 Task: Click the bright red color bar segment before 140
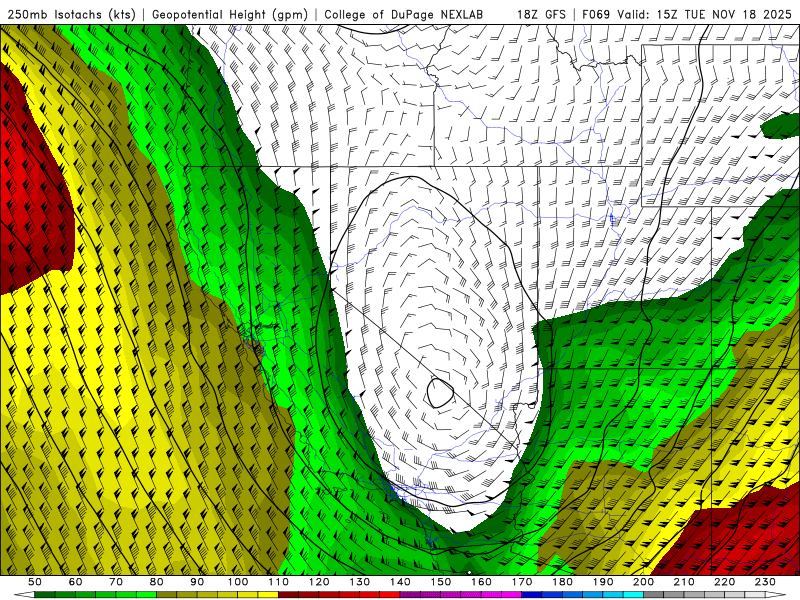390,595
